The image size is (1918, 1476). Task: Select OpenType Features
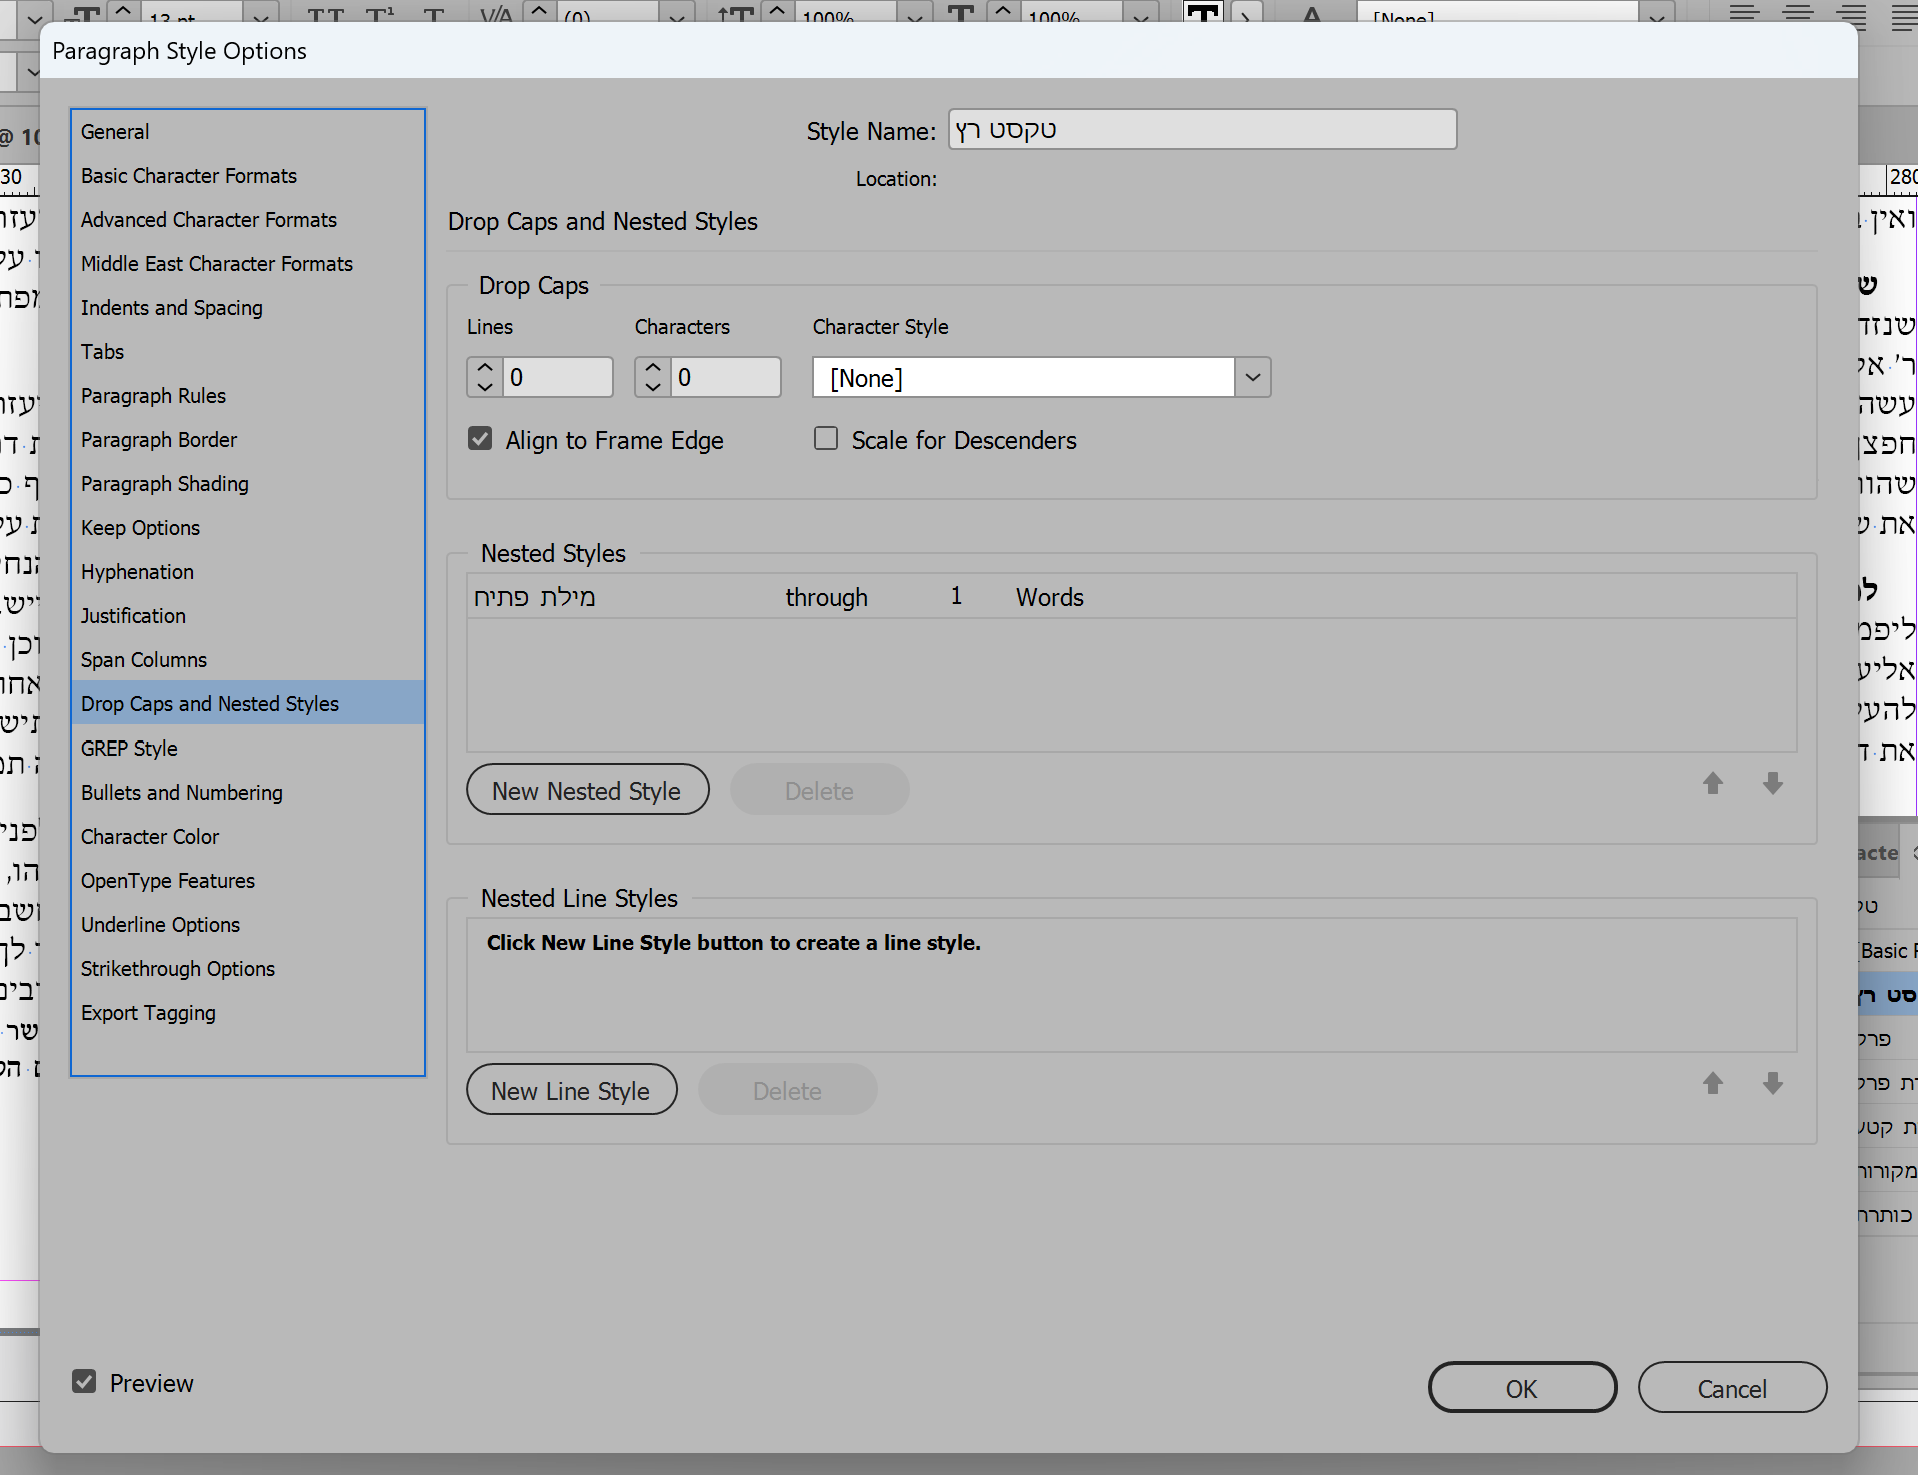(248, 881)
